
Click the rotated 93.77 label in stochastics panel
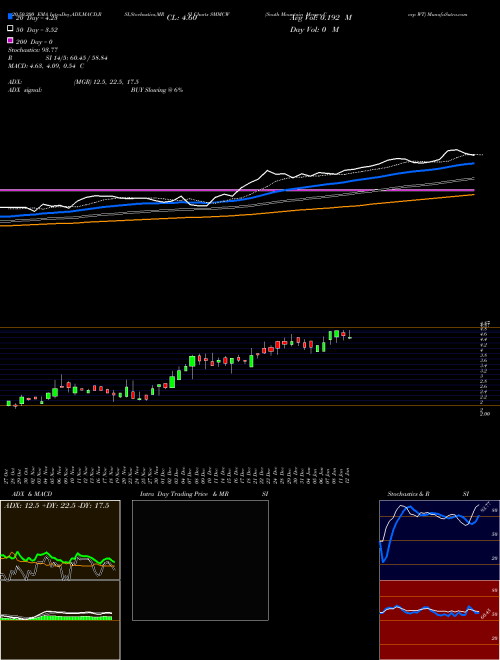click(x=485, y=505)
